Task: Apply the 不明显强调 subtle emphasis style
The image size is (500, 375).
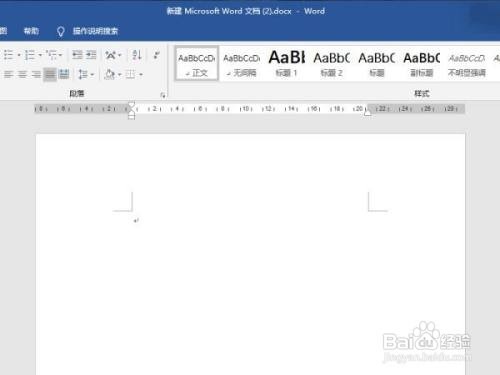Action: coord(467,64)
